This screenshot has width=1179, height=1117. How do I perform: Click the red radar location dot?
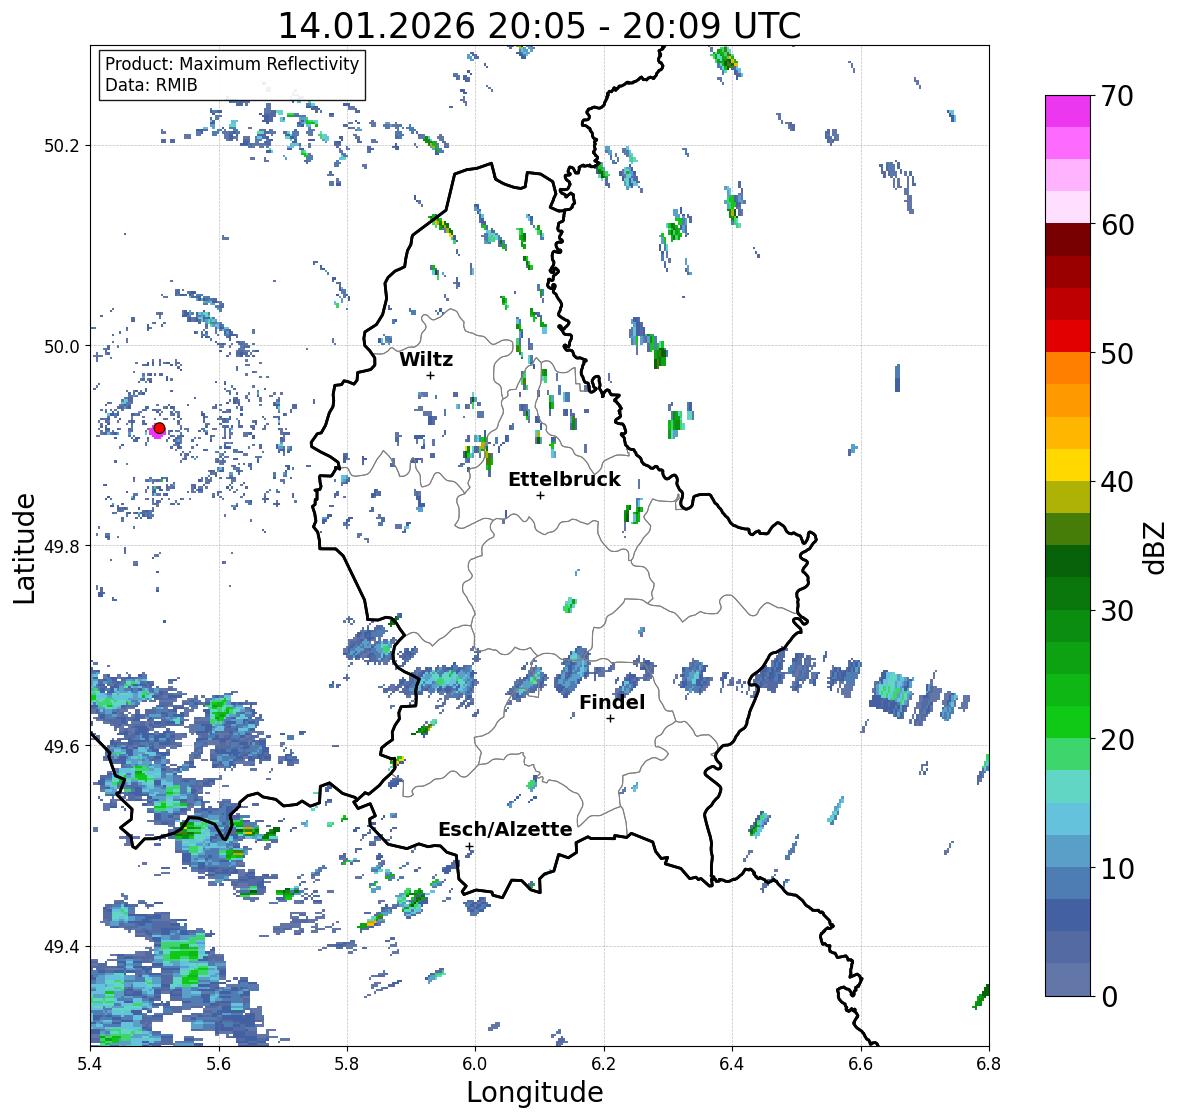tap(159, 428)
